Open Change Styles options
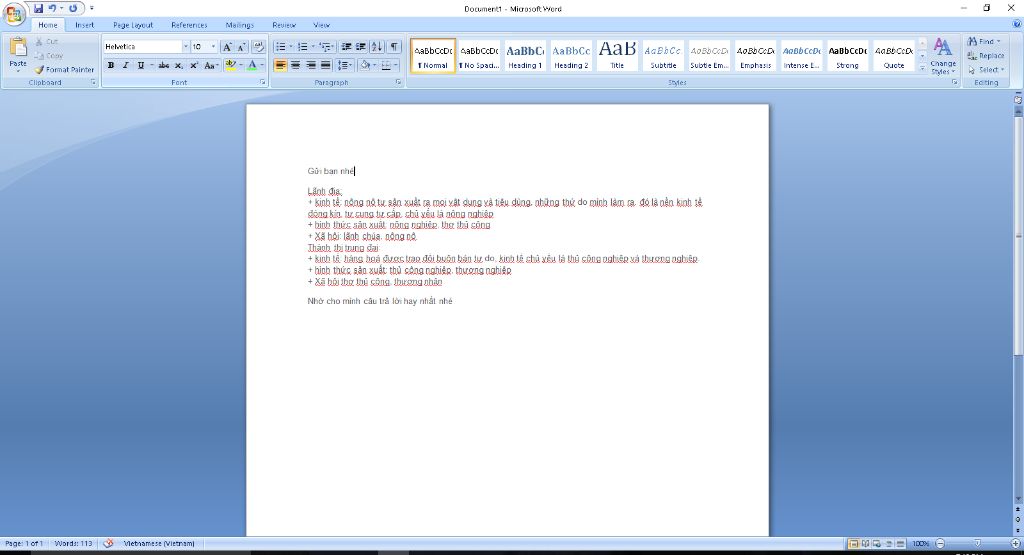Image resolution: width=1024 pixels, height=555 pixels. click(942, 56)
